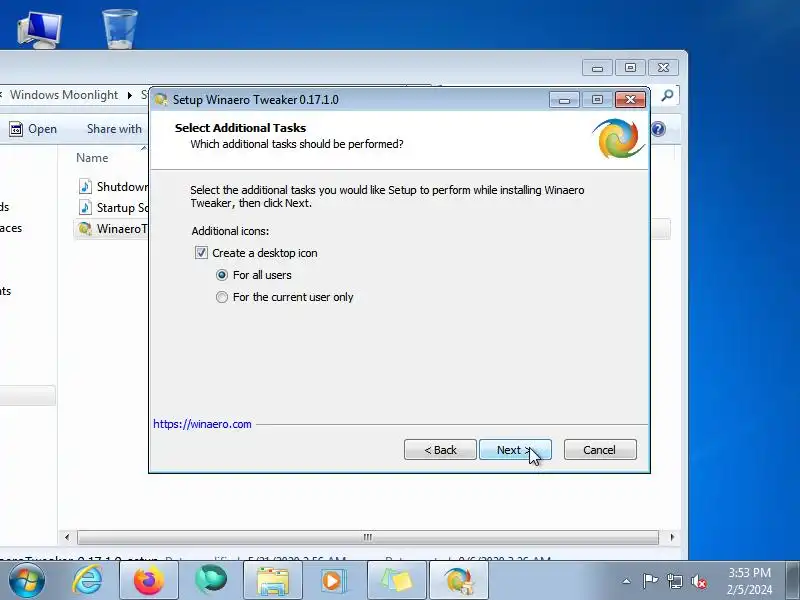Screen dimensions: 800x600
Task: Open Sticky Notes taskbar icon
Action: click(x=396, y=580)
